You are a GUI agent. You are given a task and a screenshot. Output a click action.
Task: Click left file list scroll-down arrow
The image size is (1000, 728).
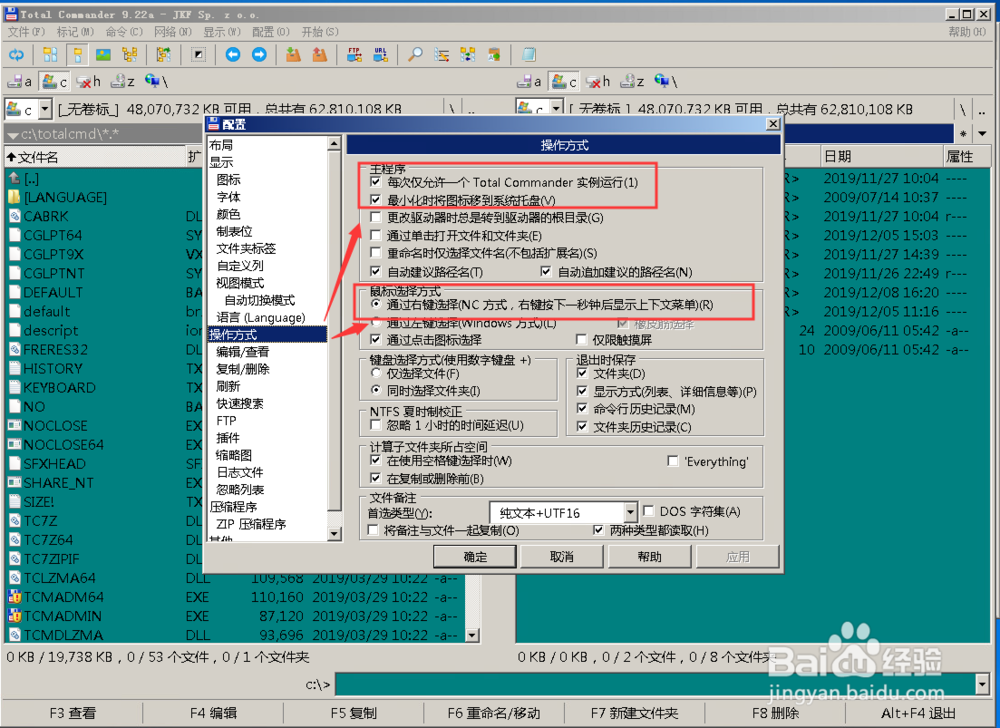(x=472, y=635)
